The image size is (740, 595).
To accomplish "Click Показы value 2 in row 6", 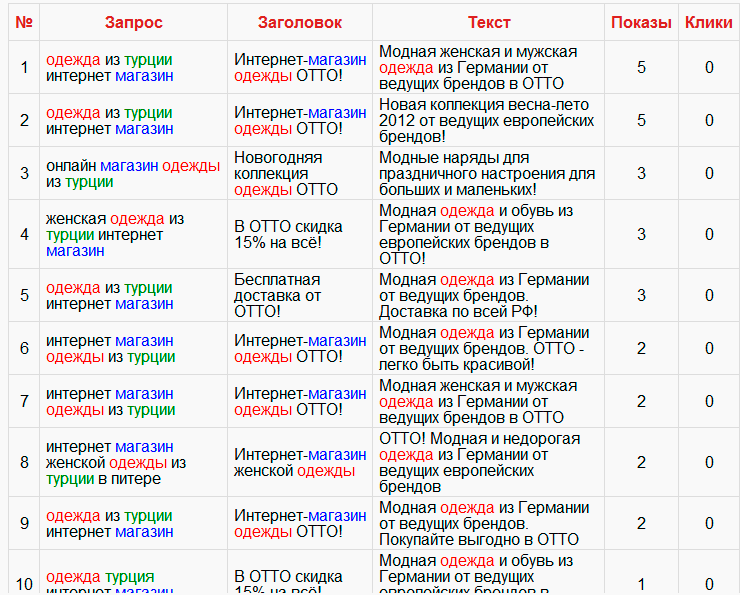I will [641, 348].
